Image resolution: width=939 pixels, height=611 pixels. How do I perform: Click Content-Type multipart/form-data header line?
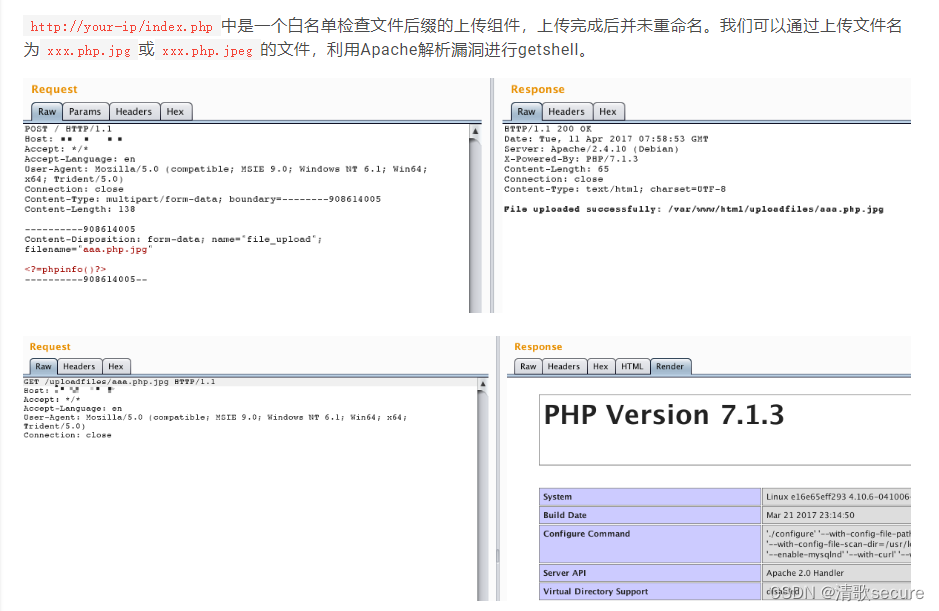pos(202,199)
